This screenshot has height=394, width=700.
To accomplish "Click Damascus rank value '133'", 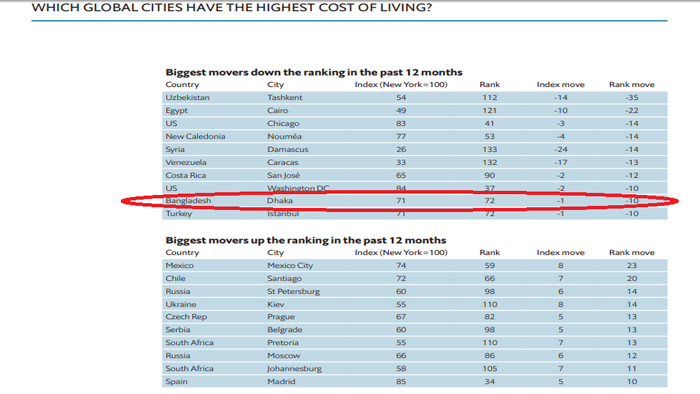I will (490, 149).
